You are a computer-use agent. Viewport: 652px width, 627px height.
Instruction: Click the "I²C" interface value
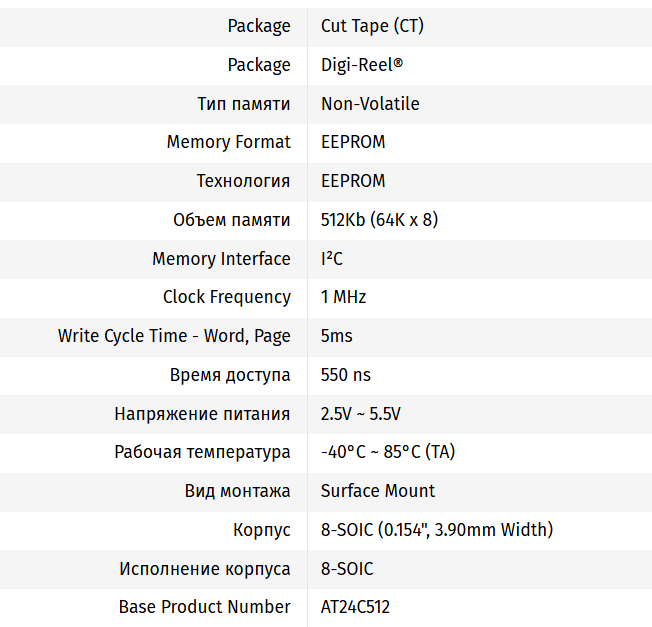click(x=332, y=259)
